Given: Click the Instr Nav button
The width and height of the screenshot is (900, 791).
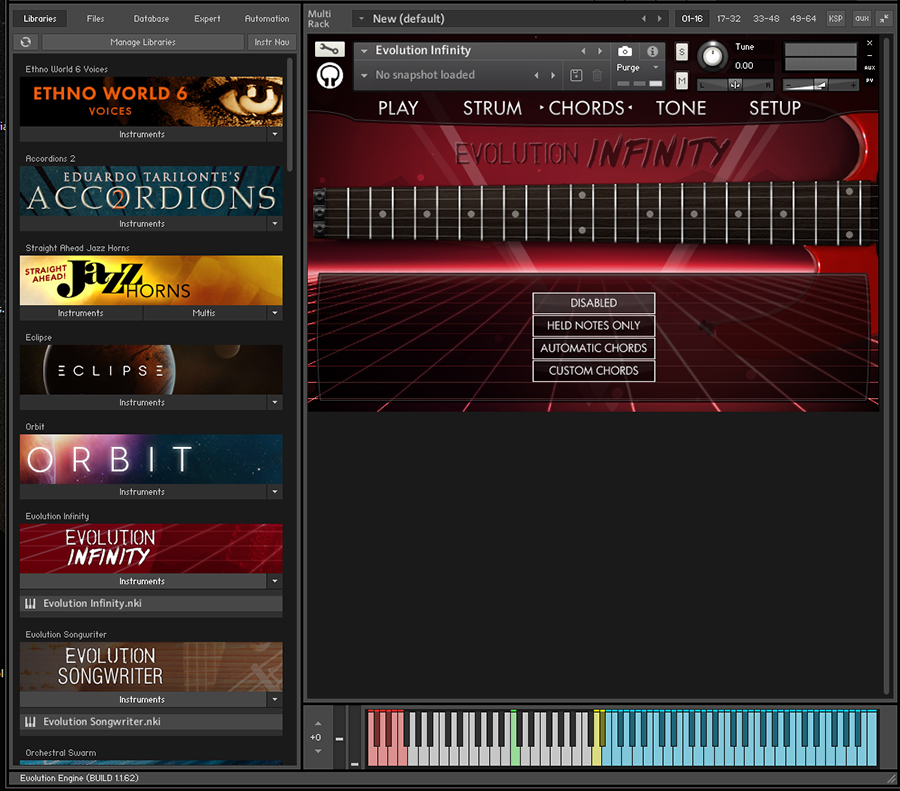Looking at the screenshot, I should click(x=272, y=42).
